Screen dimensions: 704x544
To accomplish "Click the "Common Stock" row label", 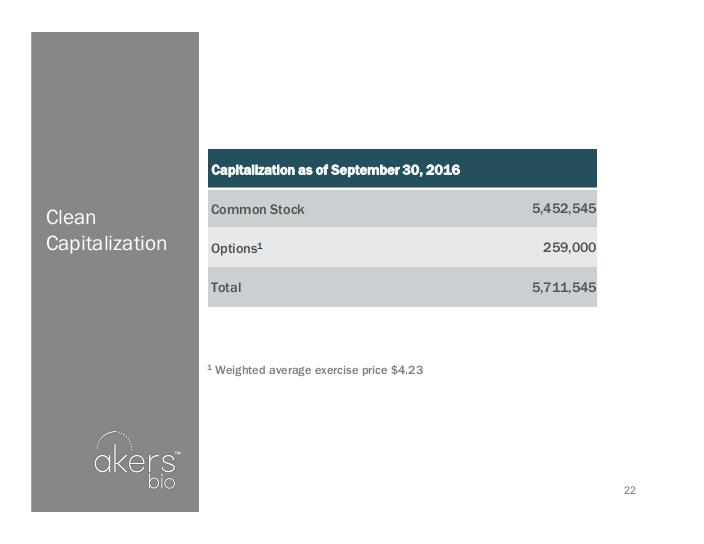I will pyautogui.click(x=257, y=210).
